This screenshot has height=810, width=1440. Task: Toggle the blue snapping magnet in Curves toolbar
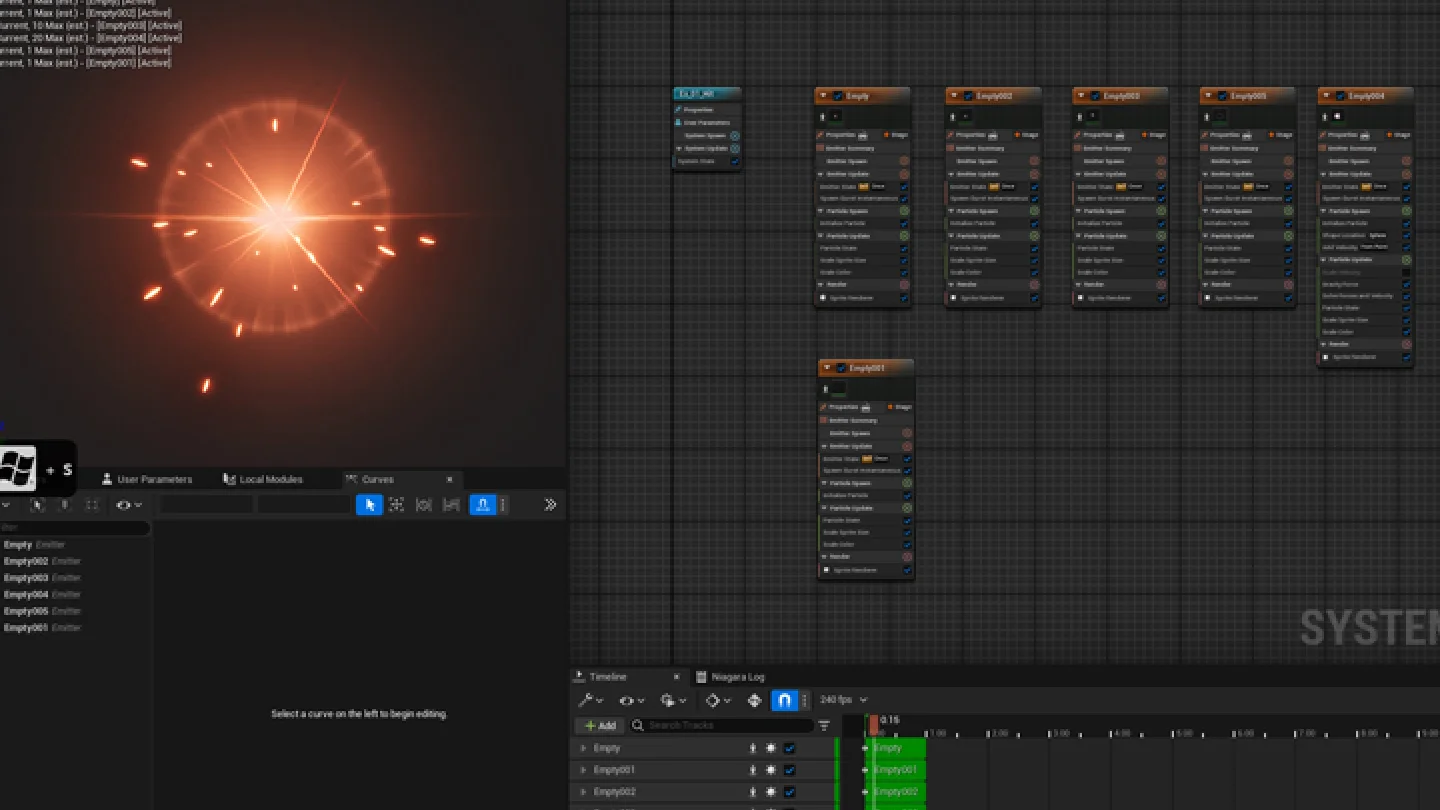483,505
